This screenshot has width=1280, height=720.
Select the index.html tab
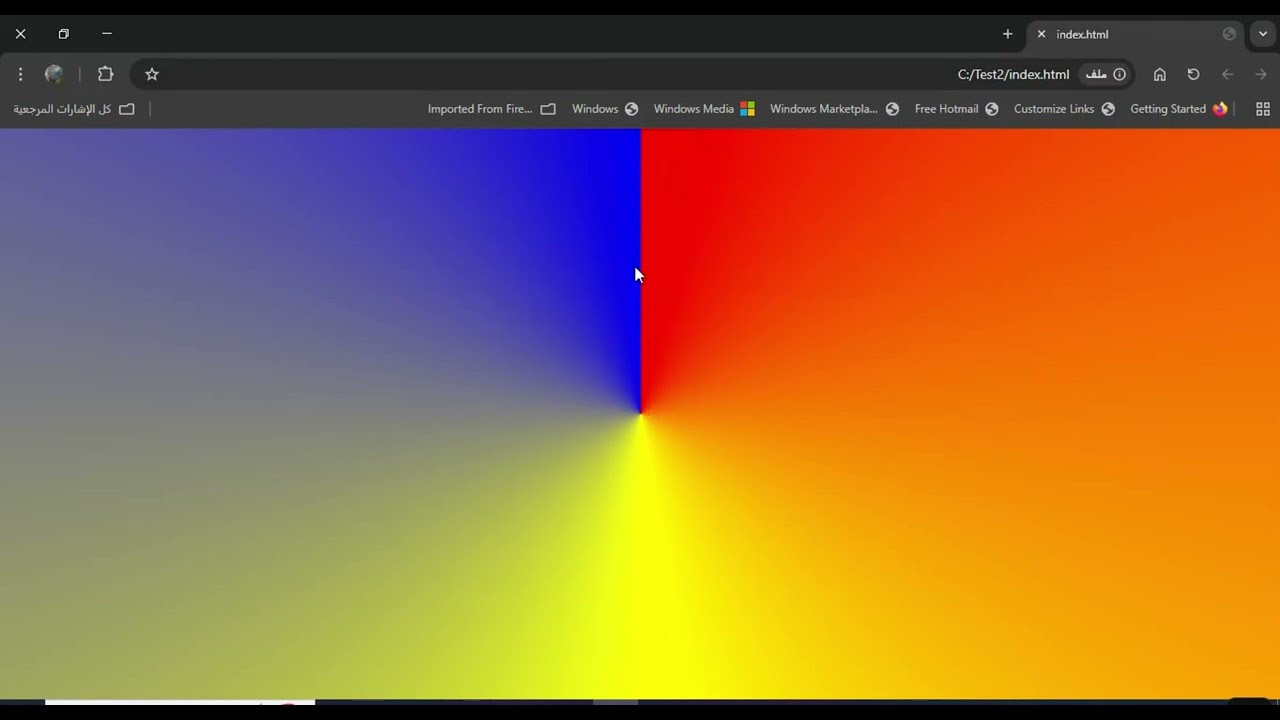pos(1135,34)
